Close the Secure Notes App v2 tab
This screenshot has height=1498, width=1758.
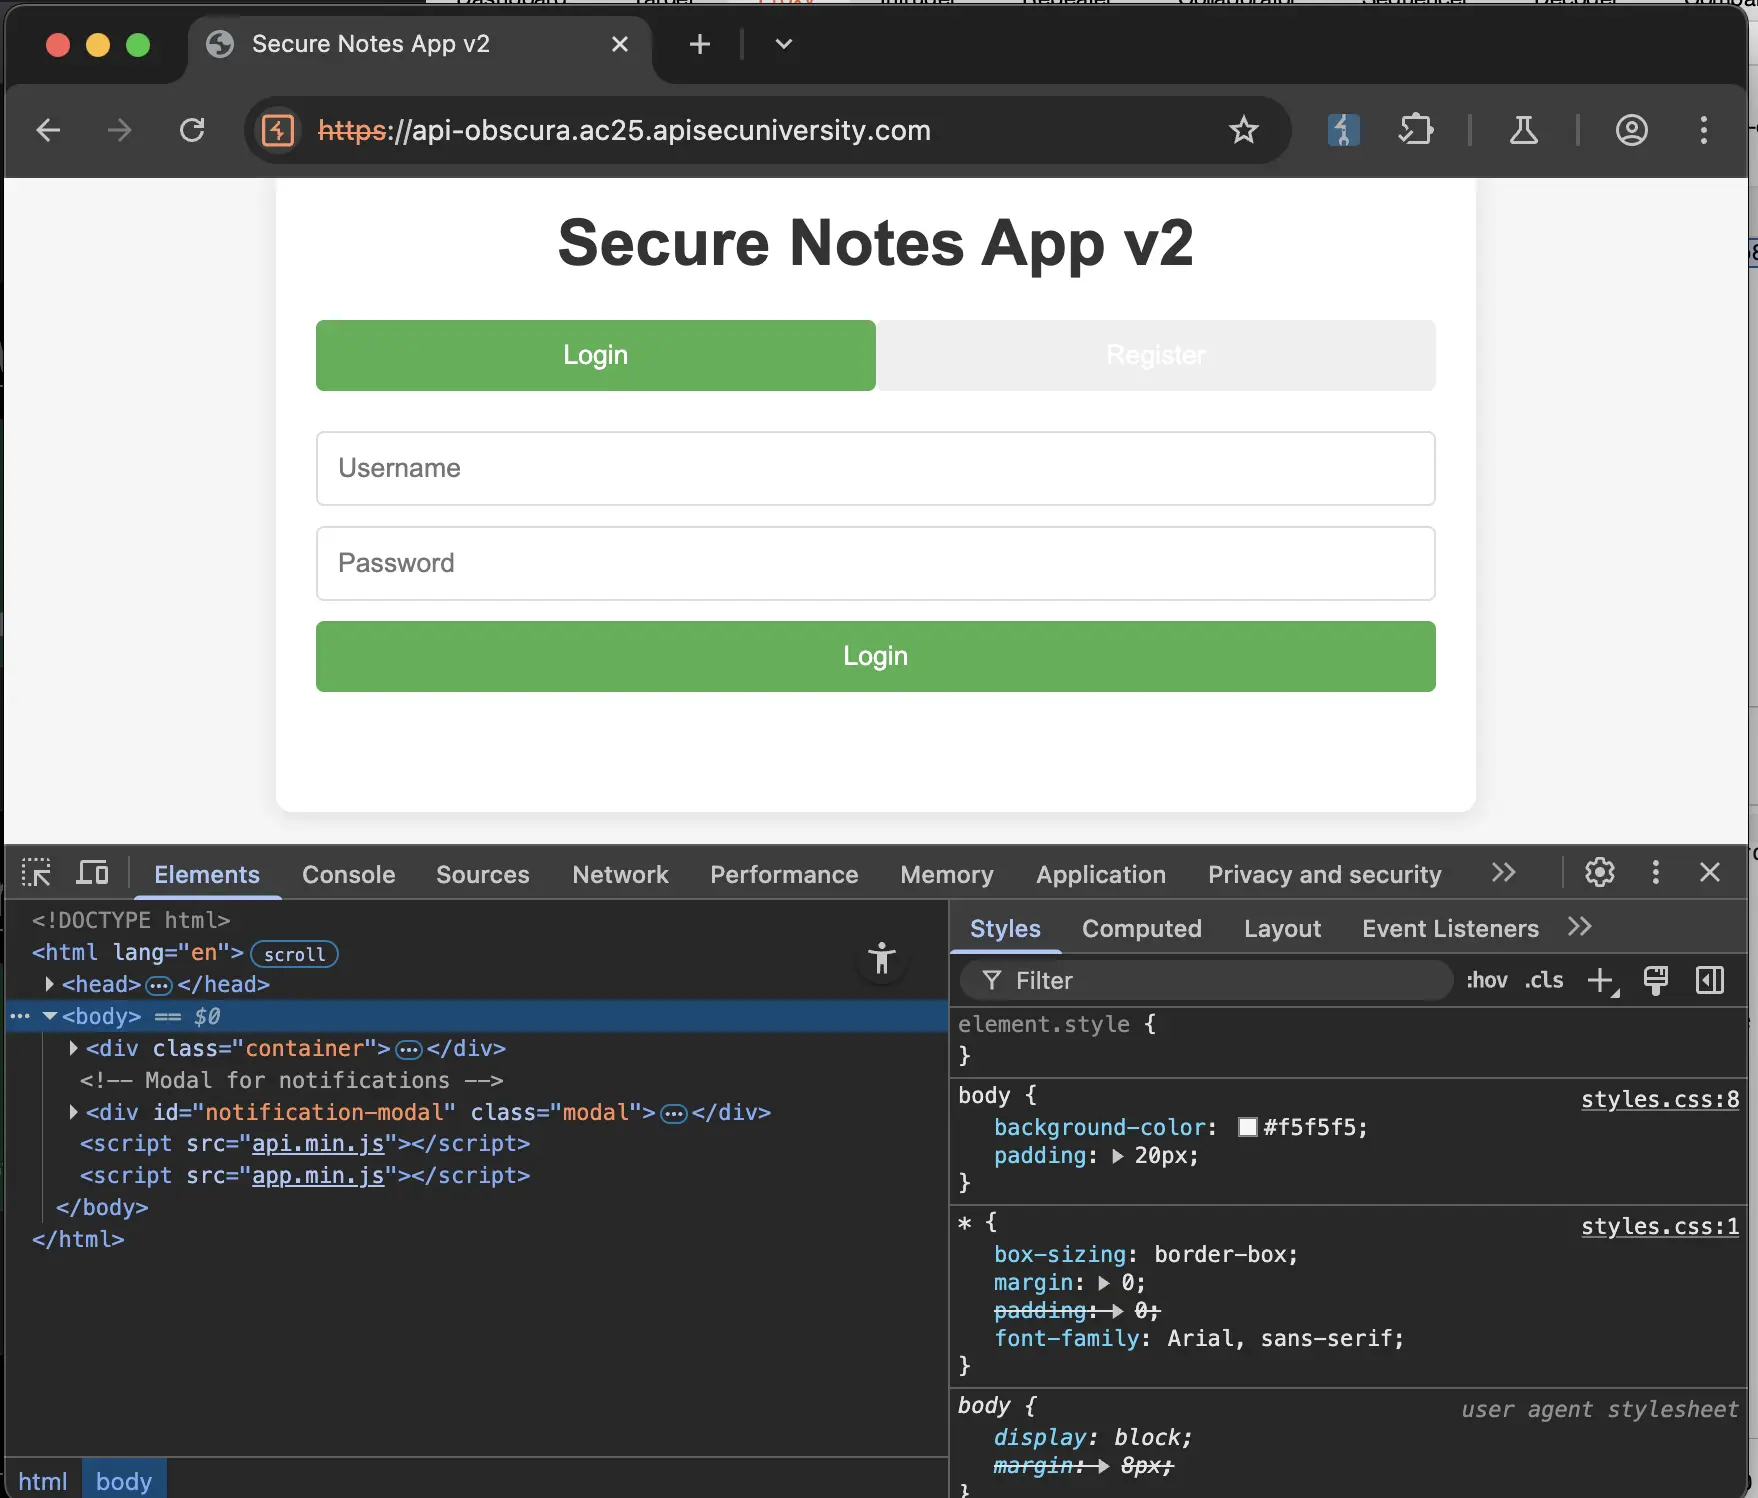[x=620, y=44]
